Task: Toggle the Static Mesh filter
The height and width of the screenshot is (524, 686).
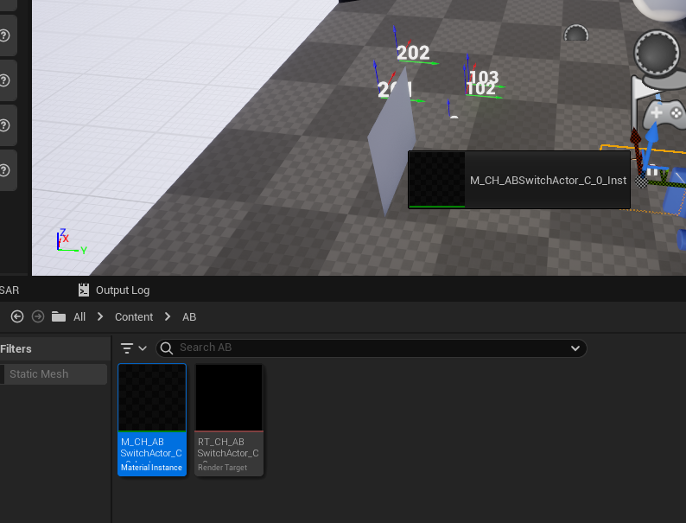Action: [x=54, y=374]
